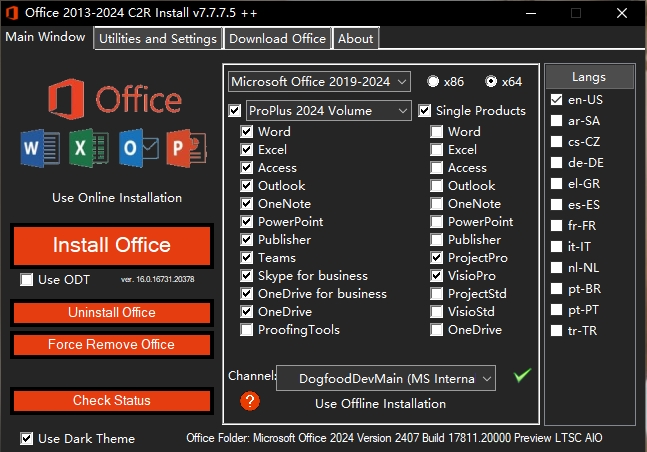
Task: Open the About tab
Action: [x=355, y=39]
